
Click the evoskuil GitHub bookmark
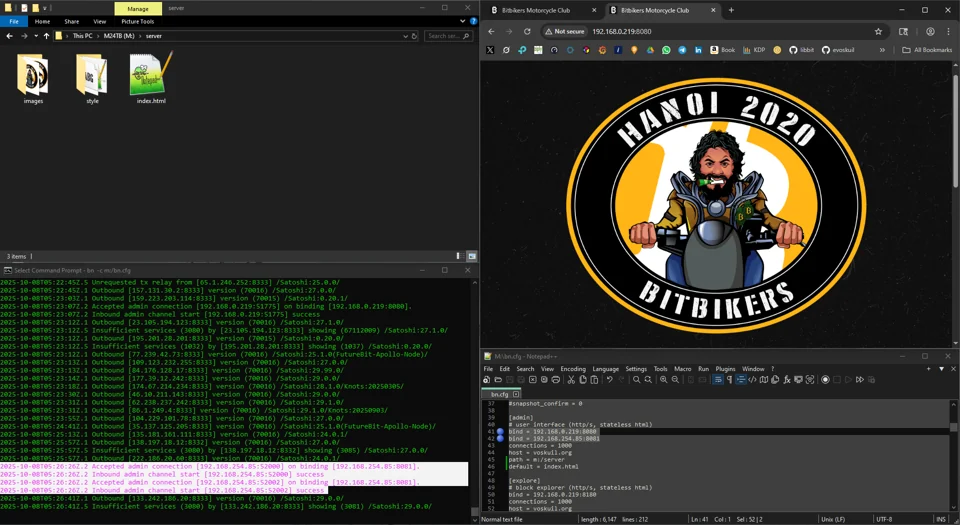[838, 50]
